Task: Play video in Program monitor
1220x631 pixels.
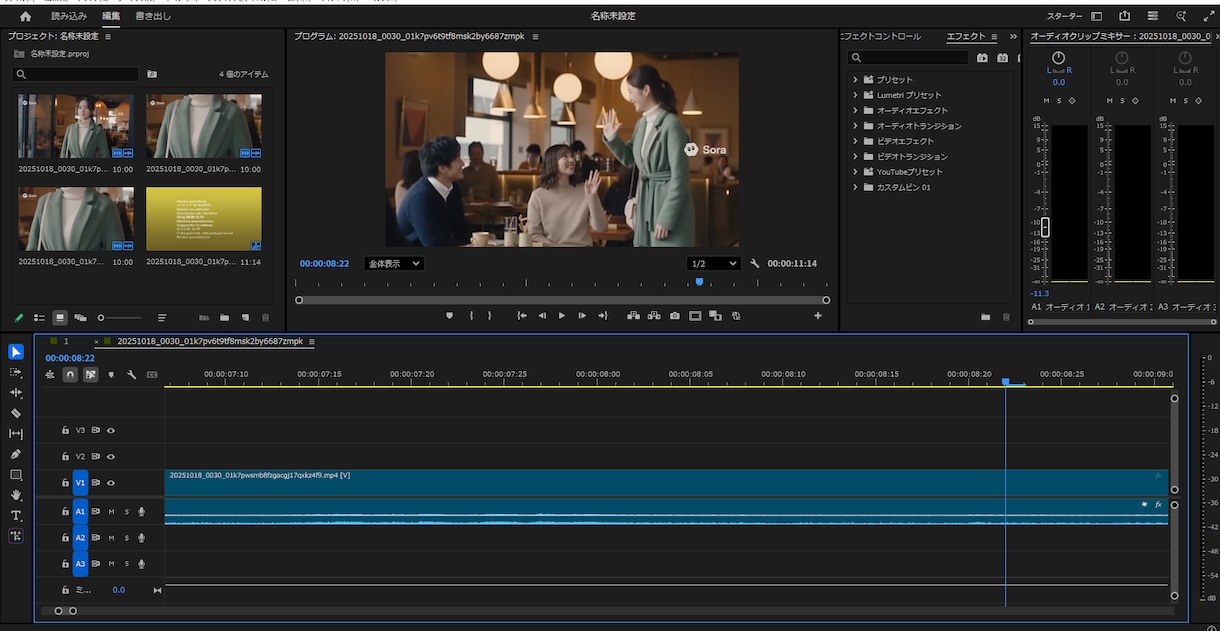Action: (562, 316)
